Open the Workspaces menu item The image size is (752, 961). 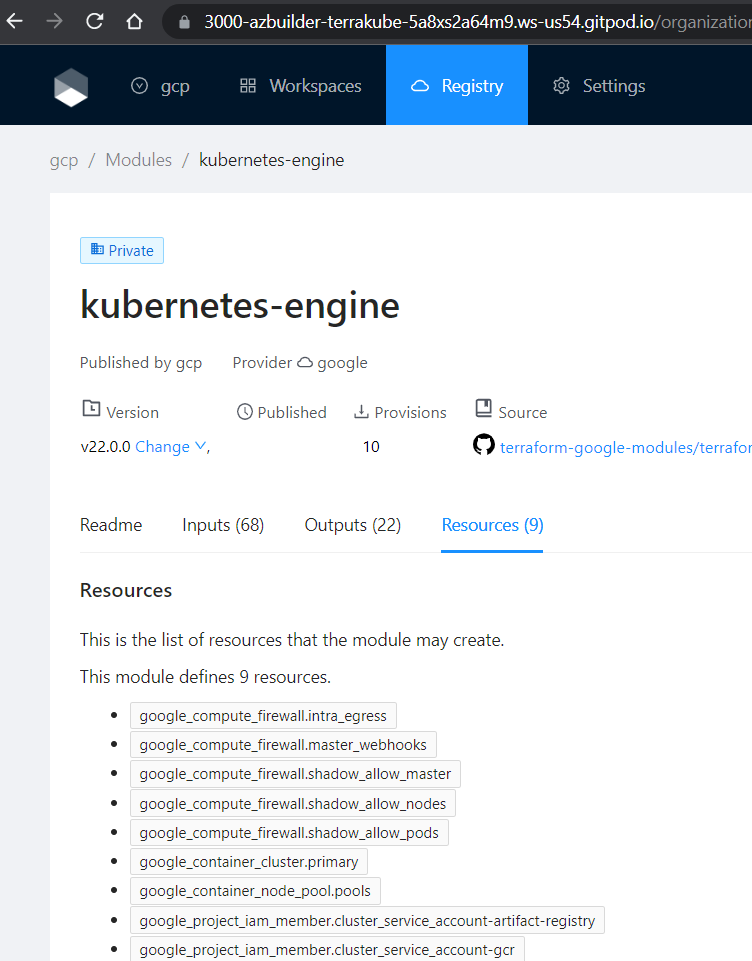(300, 86)
